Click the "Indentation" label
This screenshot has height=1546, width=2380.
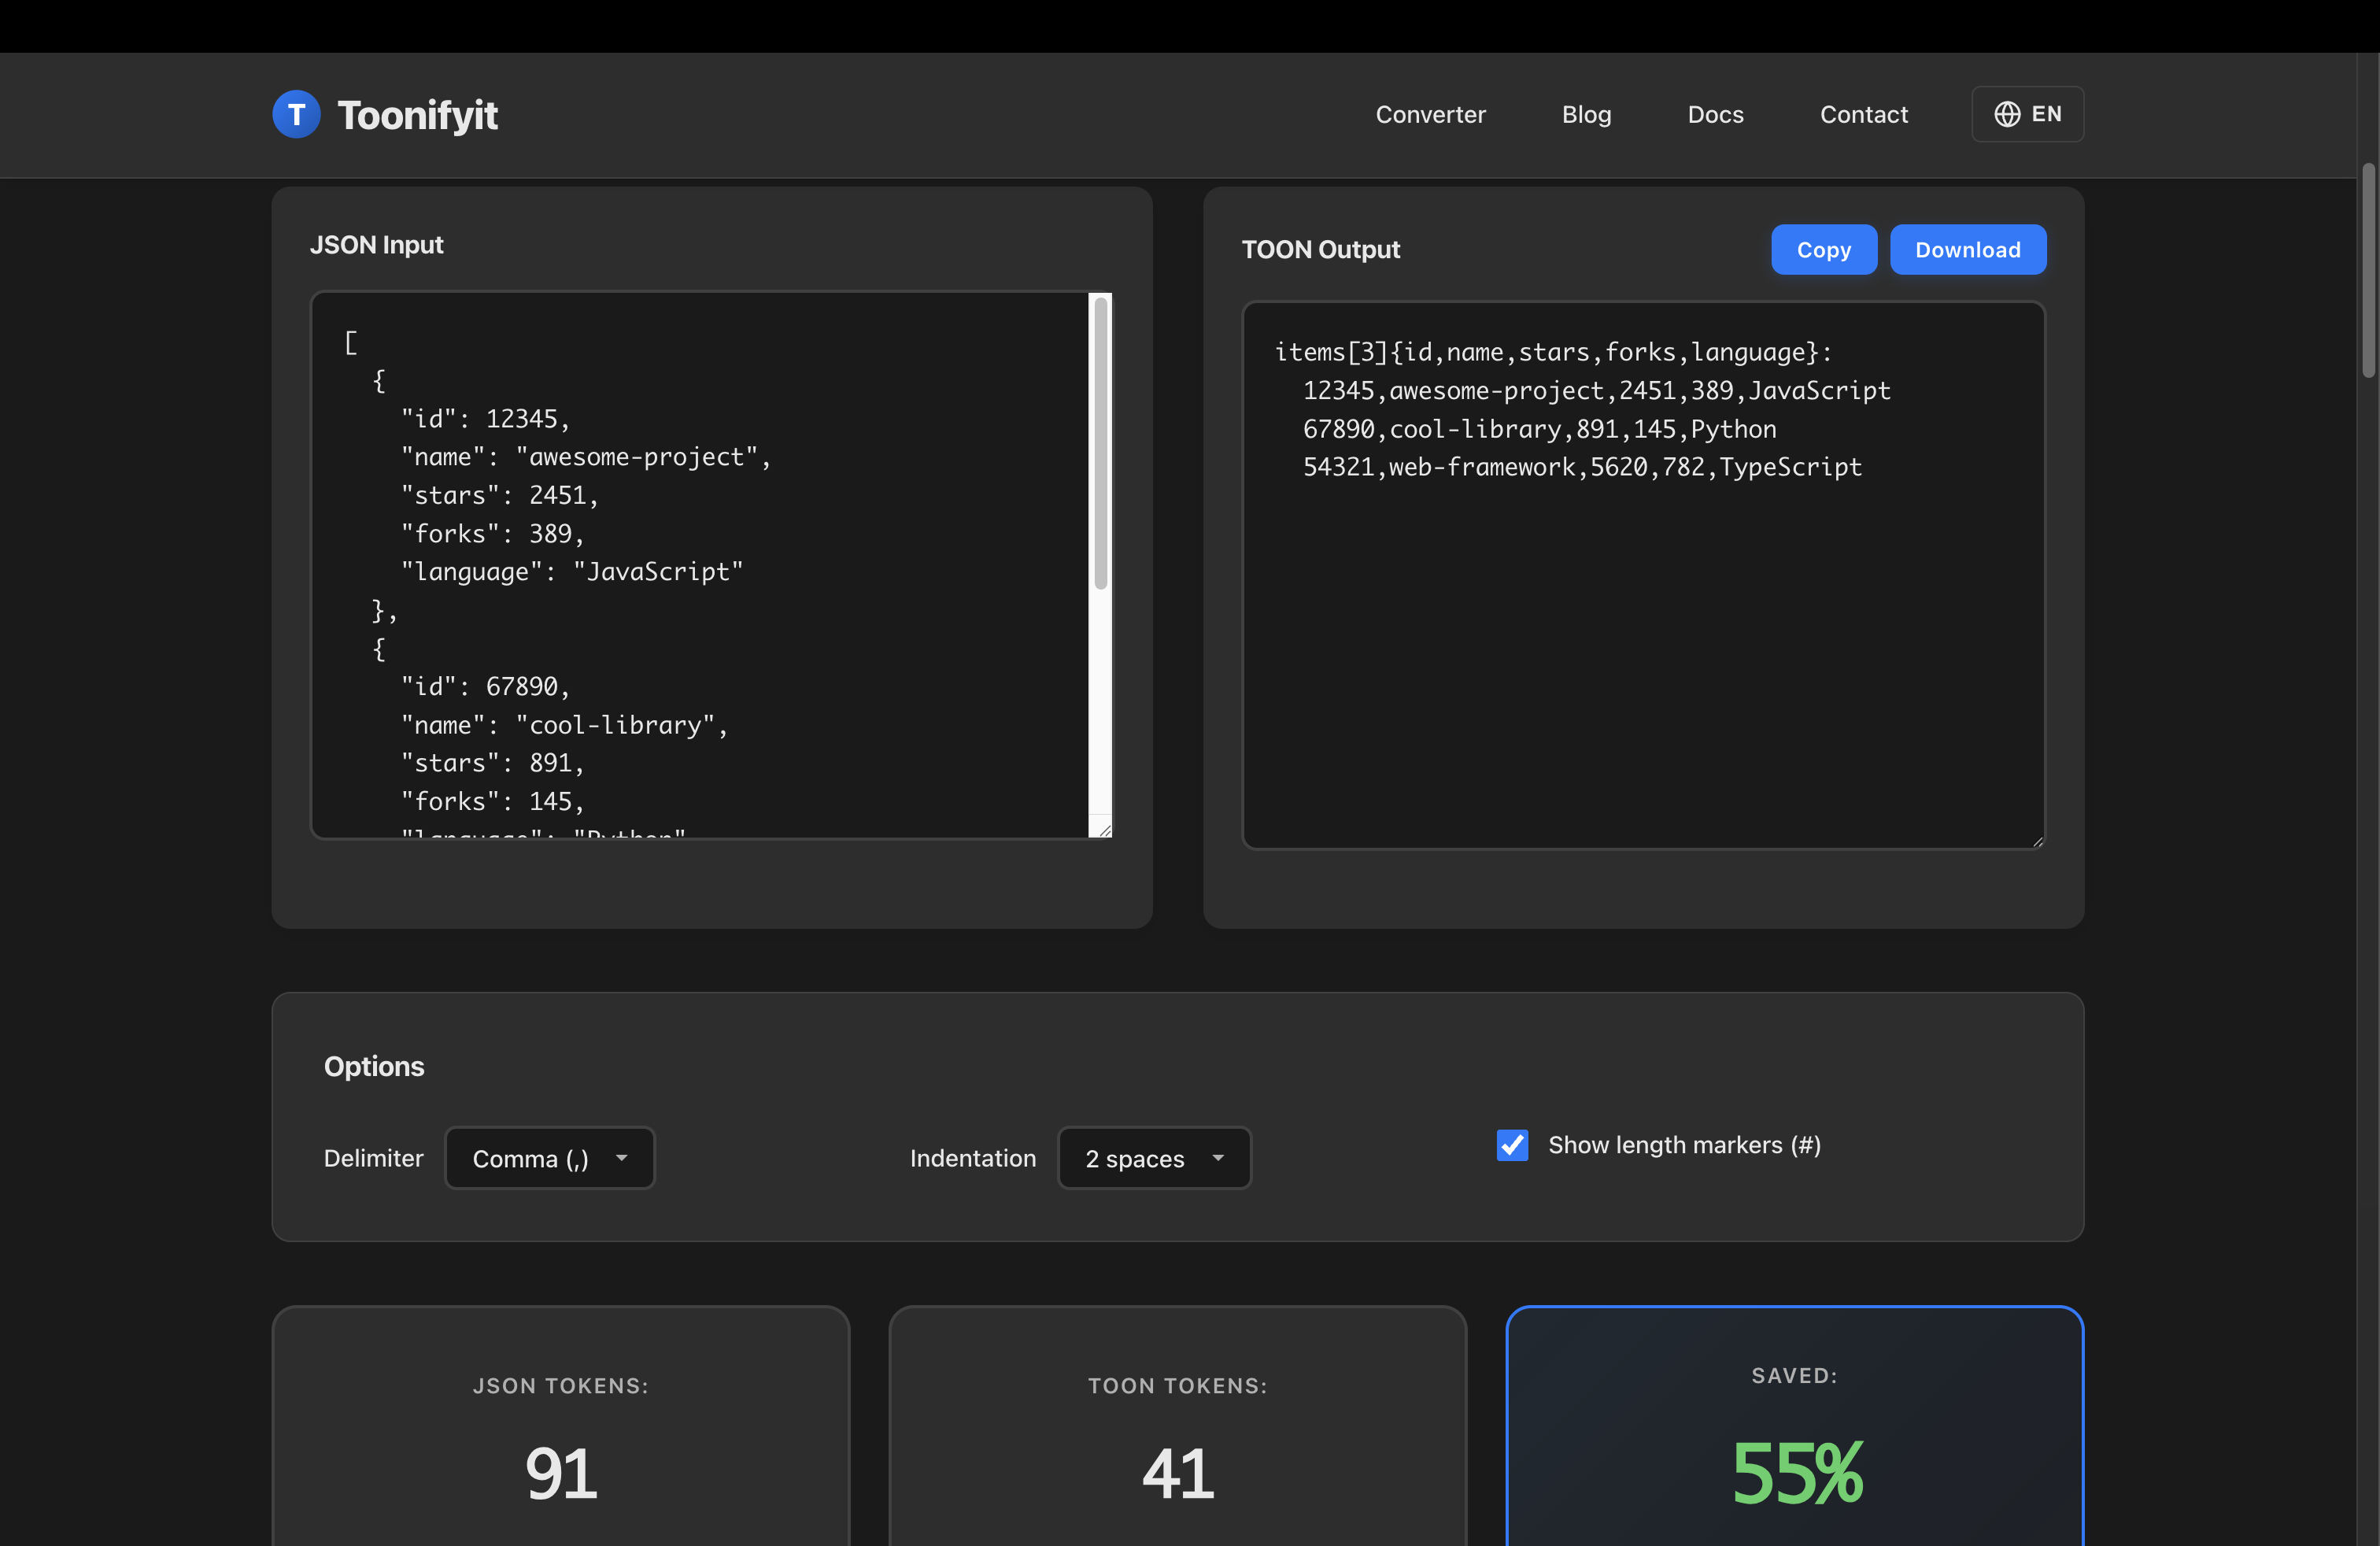click(972, 1158)
